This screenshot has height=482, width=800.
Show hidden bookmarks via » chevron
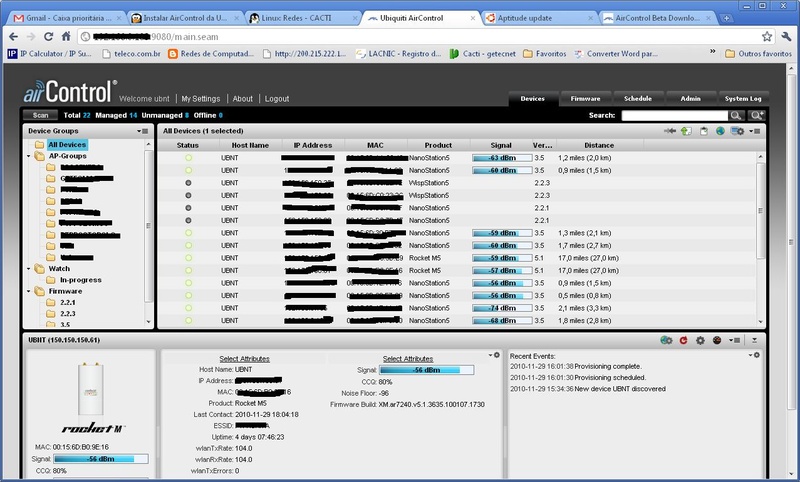tap(712, 52)
